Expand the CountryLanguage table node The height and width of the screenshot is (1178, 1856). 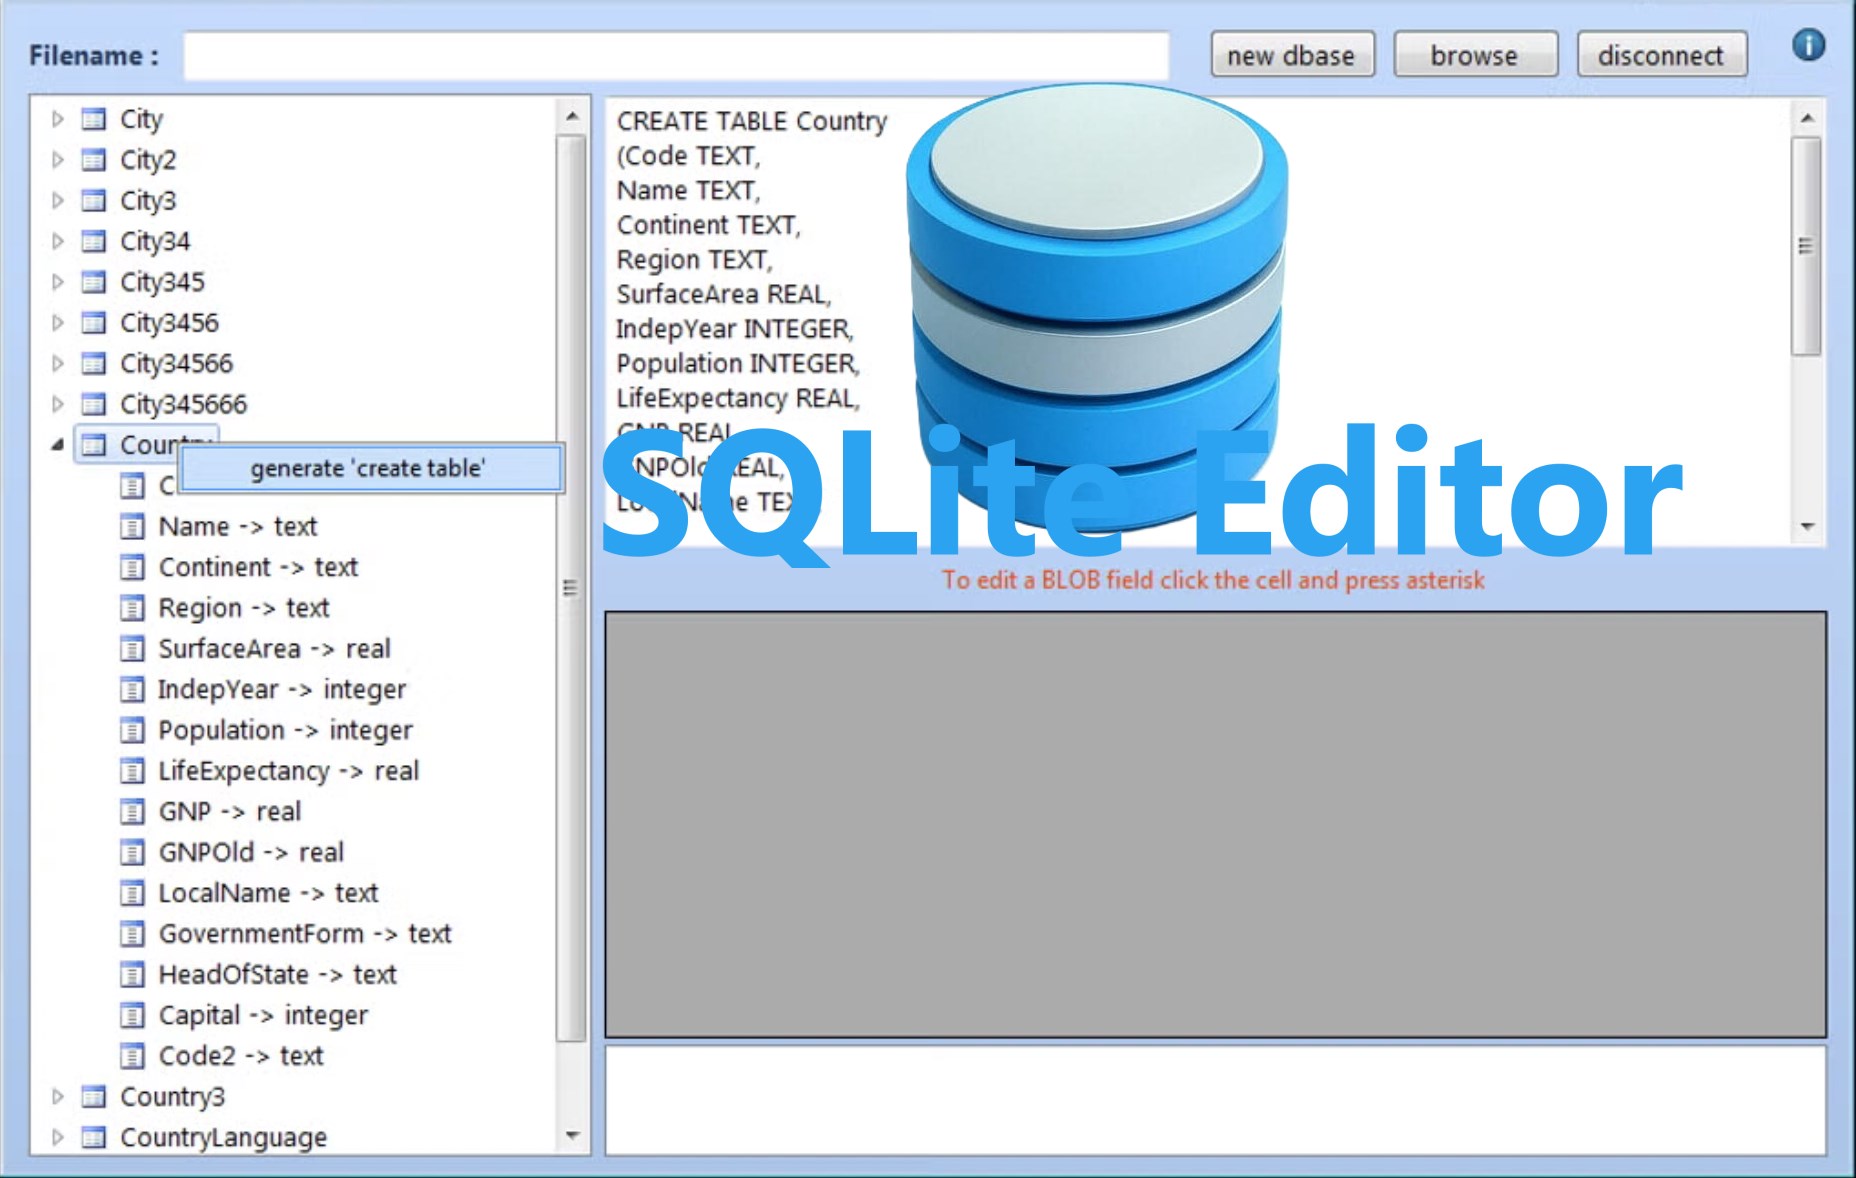58,1137
